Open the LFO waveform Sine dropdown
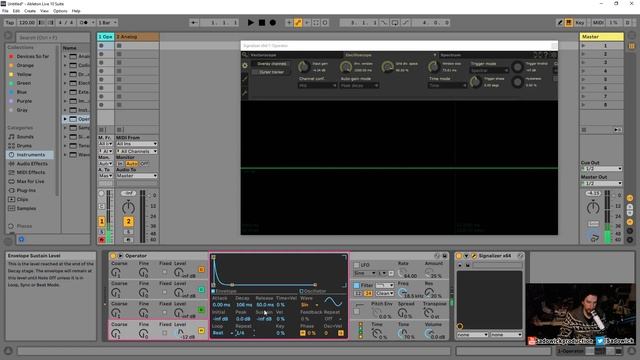 364,273
